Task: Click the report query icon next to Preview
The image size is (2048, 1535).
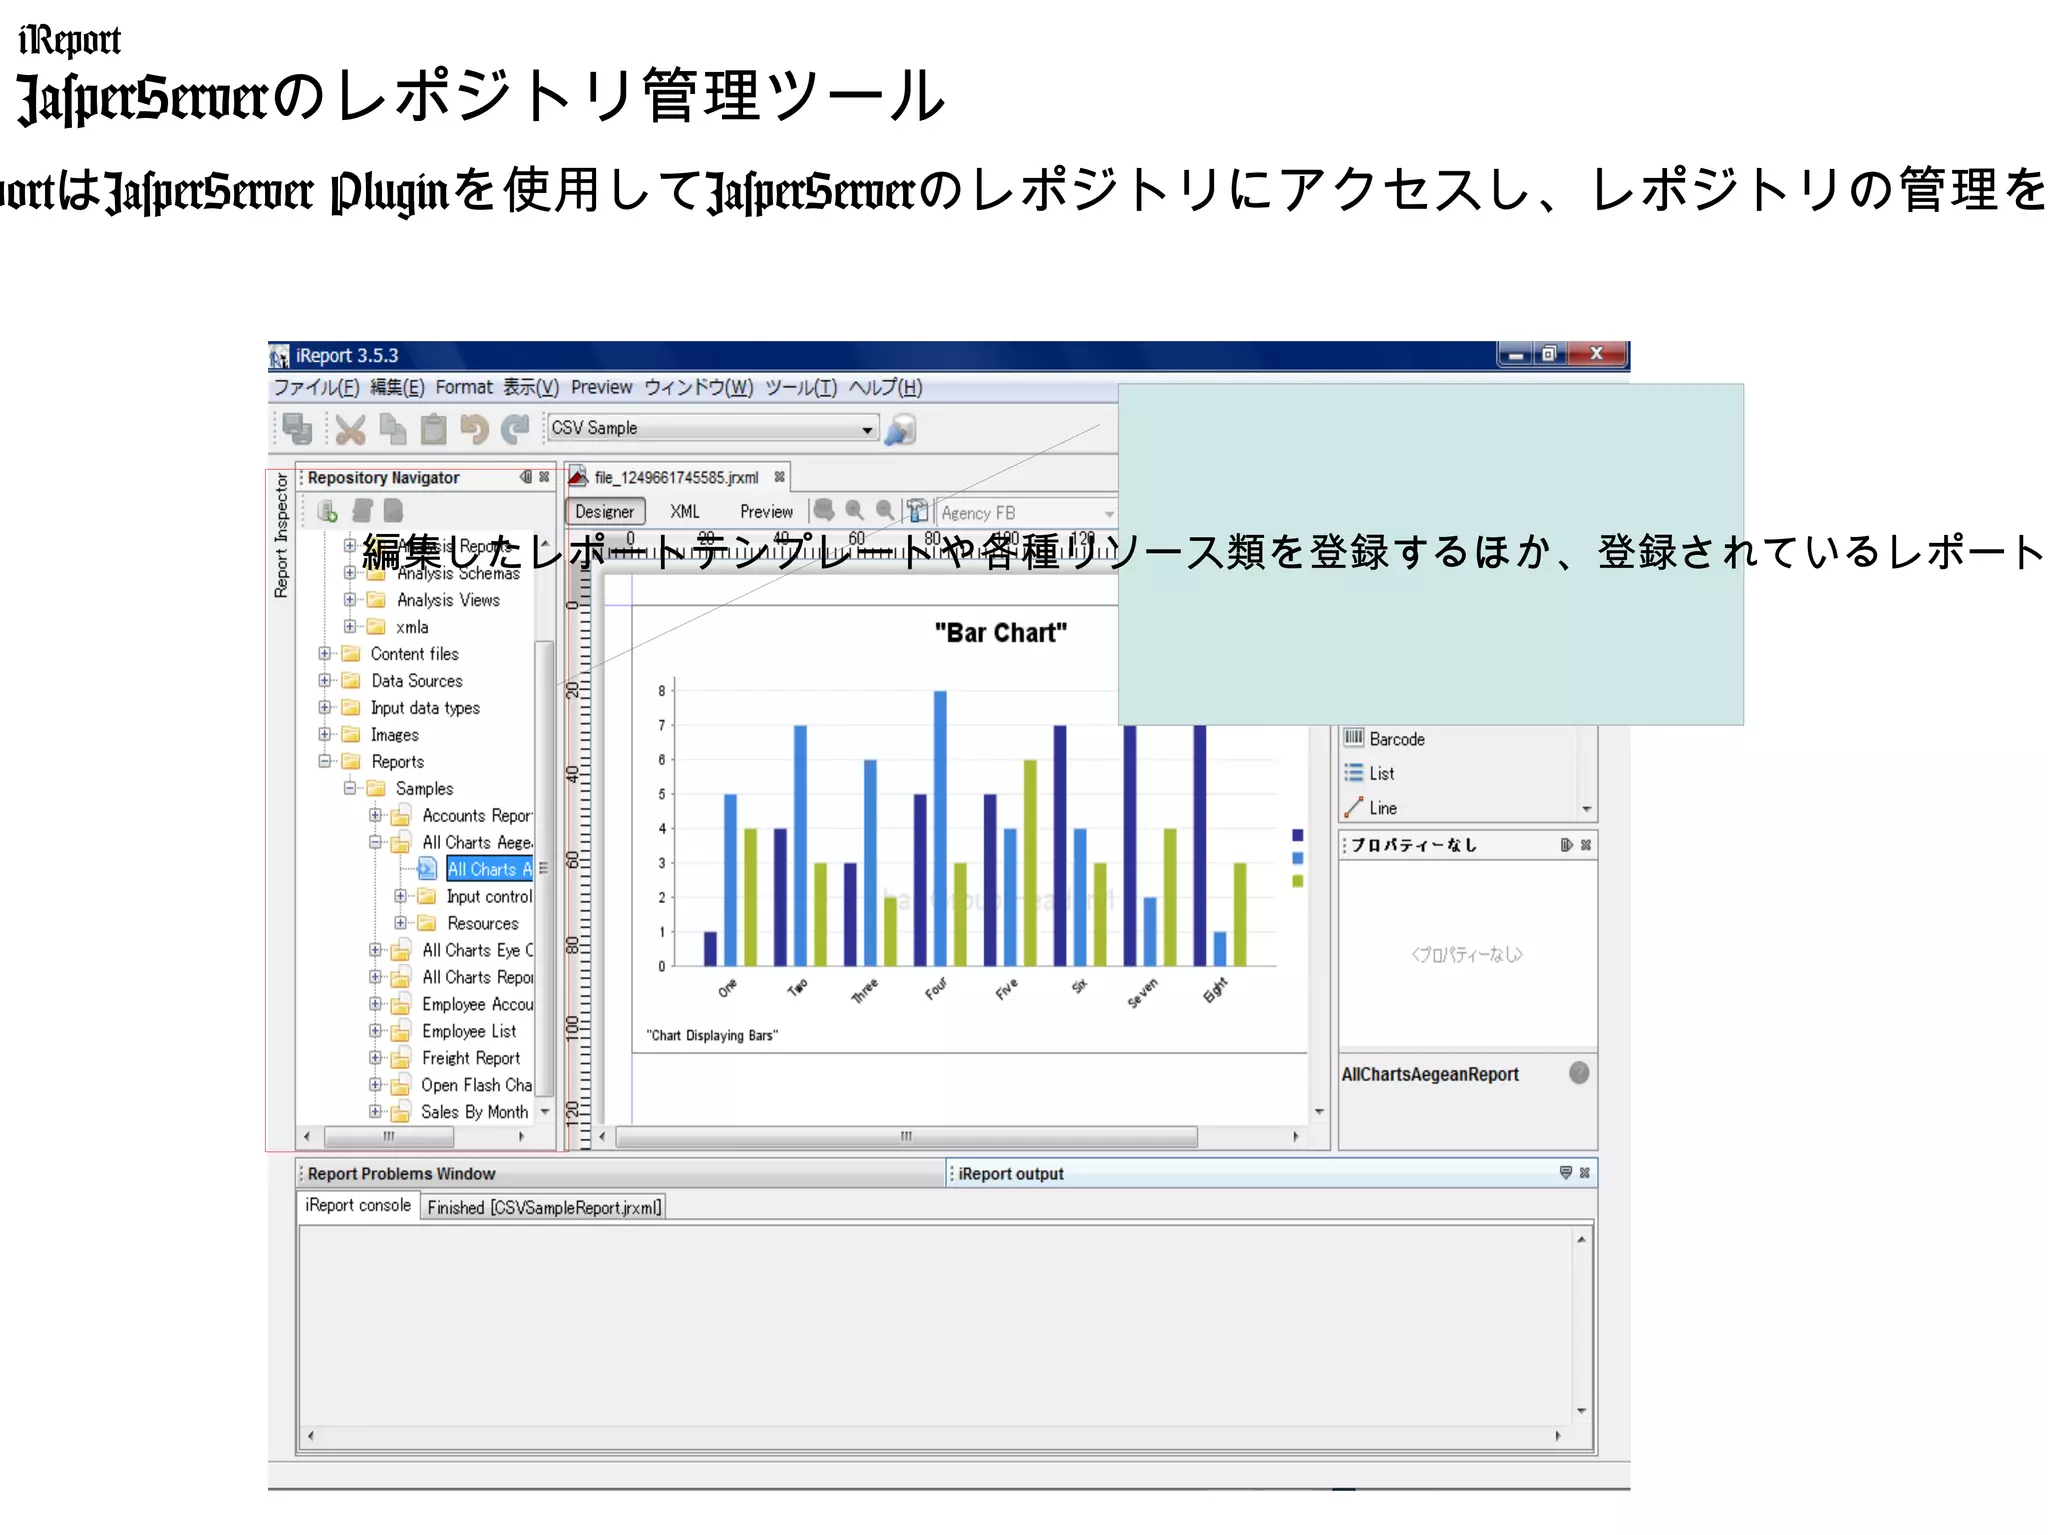Action: pos(824,510)
